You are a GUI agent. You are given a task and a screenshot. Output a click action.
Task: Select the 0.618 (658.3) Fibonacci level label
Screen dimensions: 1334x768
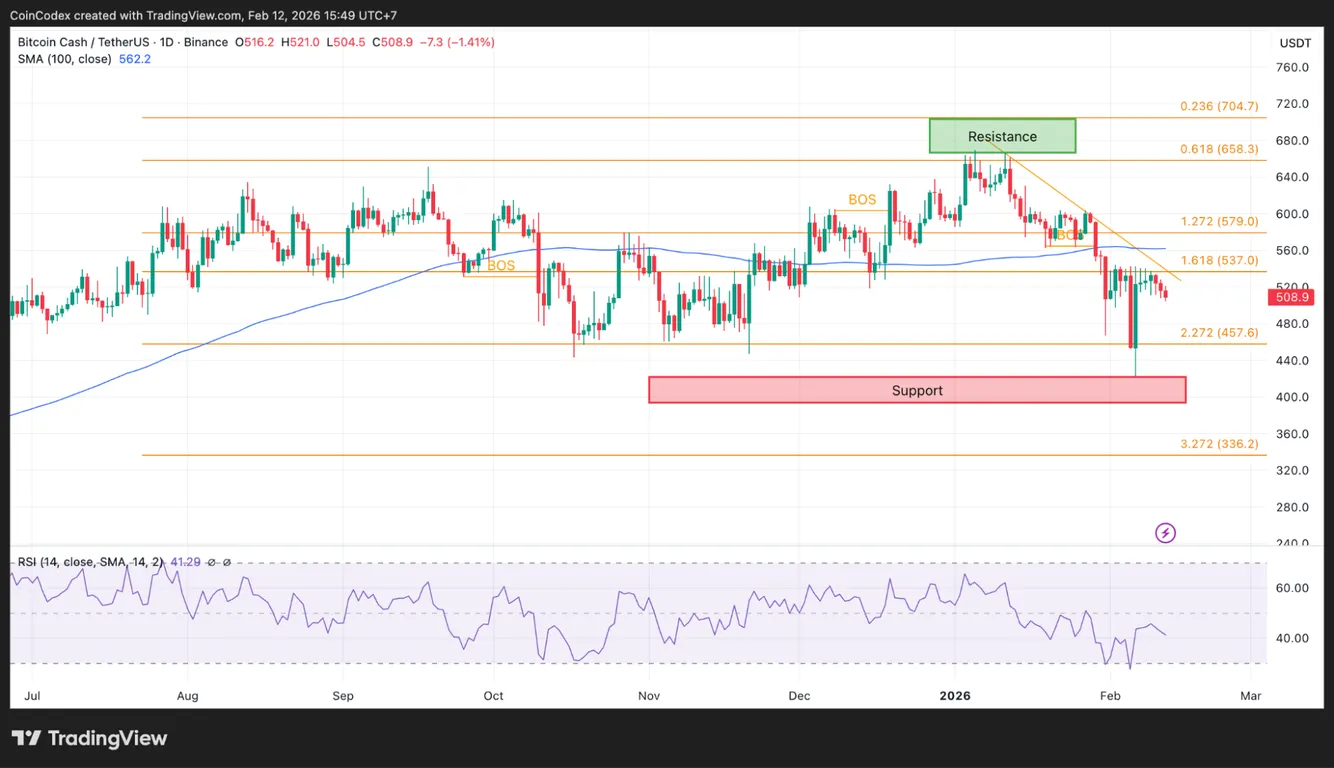click(x=1219, y=149)
